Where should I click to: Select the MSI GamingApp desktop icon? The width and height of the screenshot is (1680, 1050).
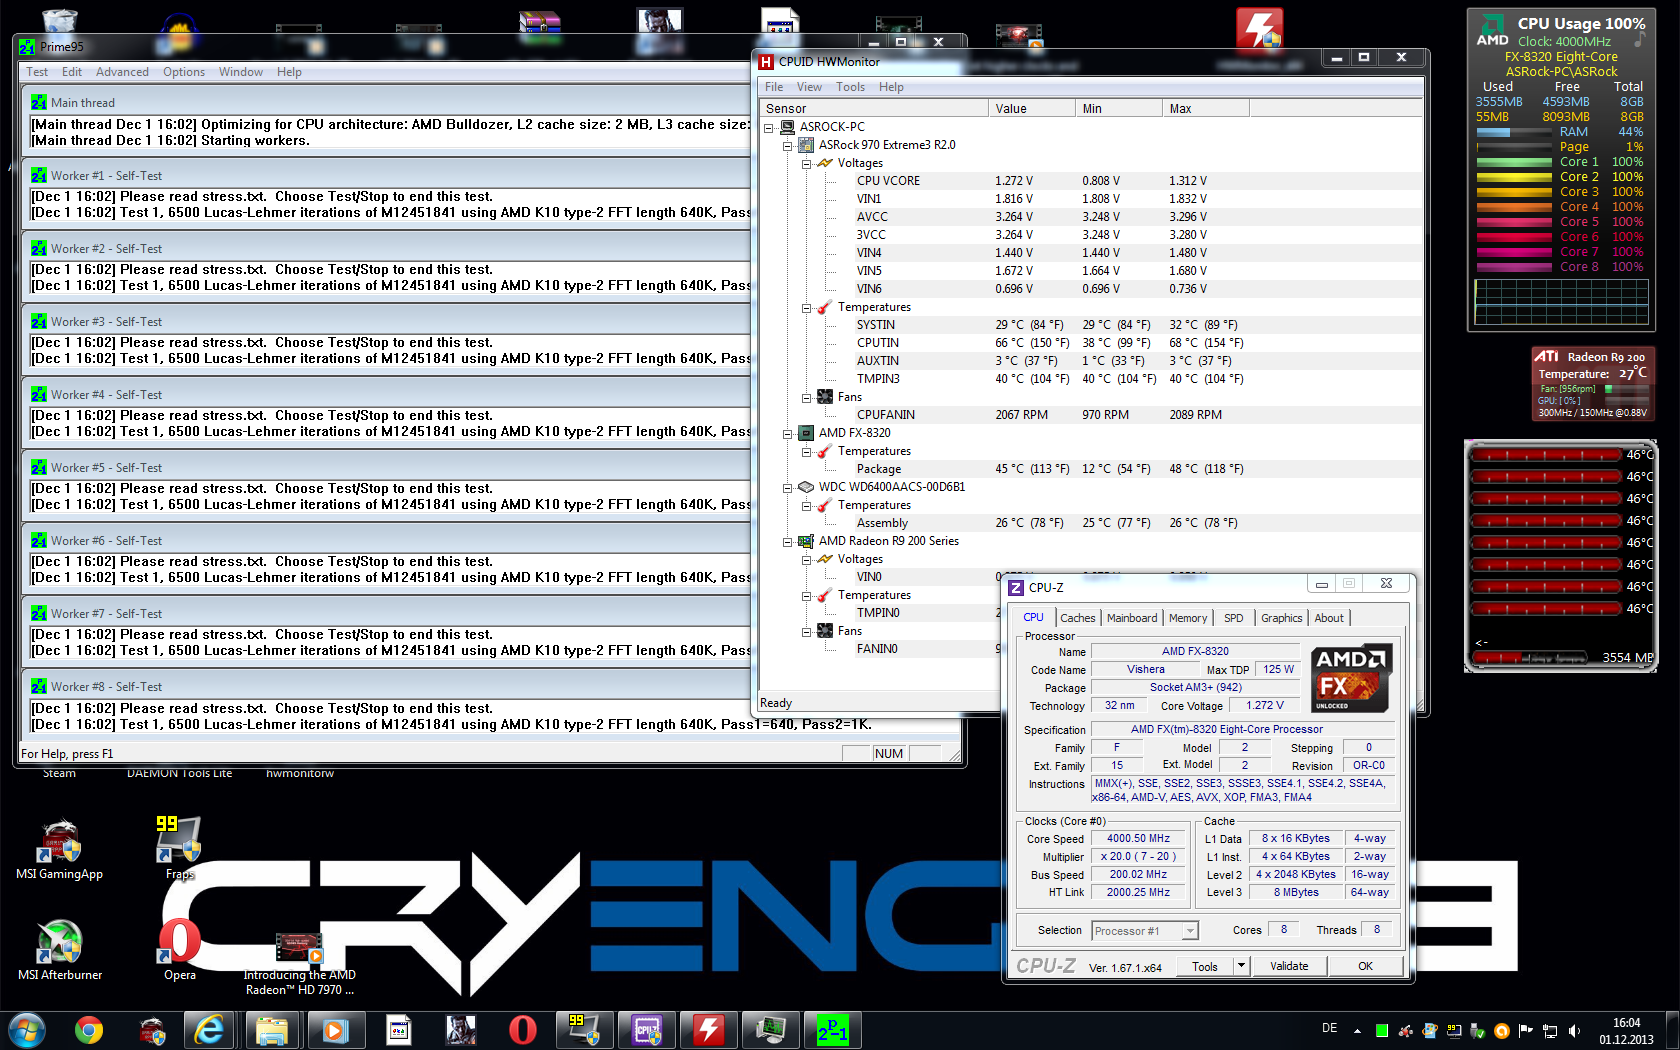click(60, 850)
